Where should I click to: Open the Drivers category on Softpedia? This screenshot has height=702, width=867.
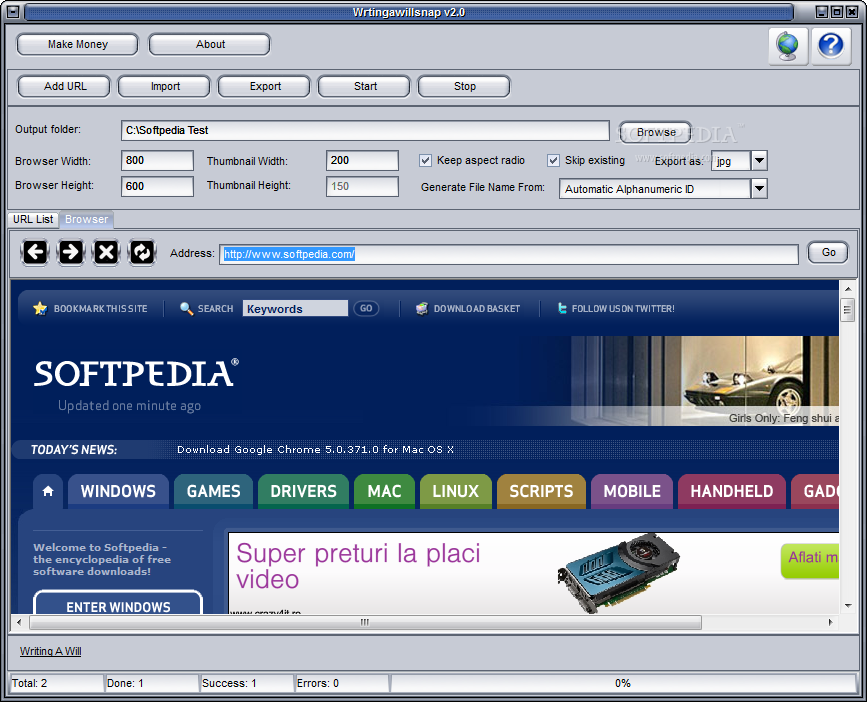(304, 491)
